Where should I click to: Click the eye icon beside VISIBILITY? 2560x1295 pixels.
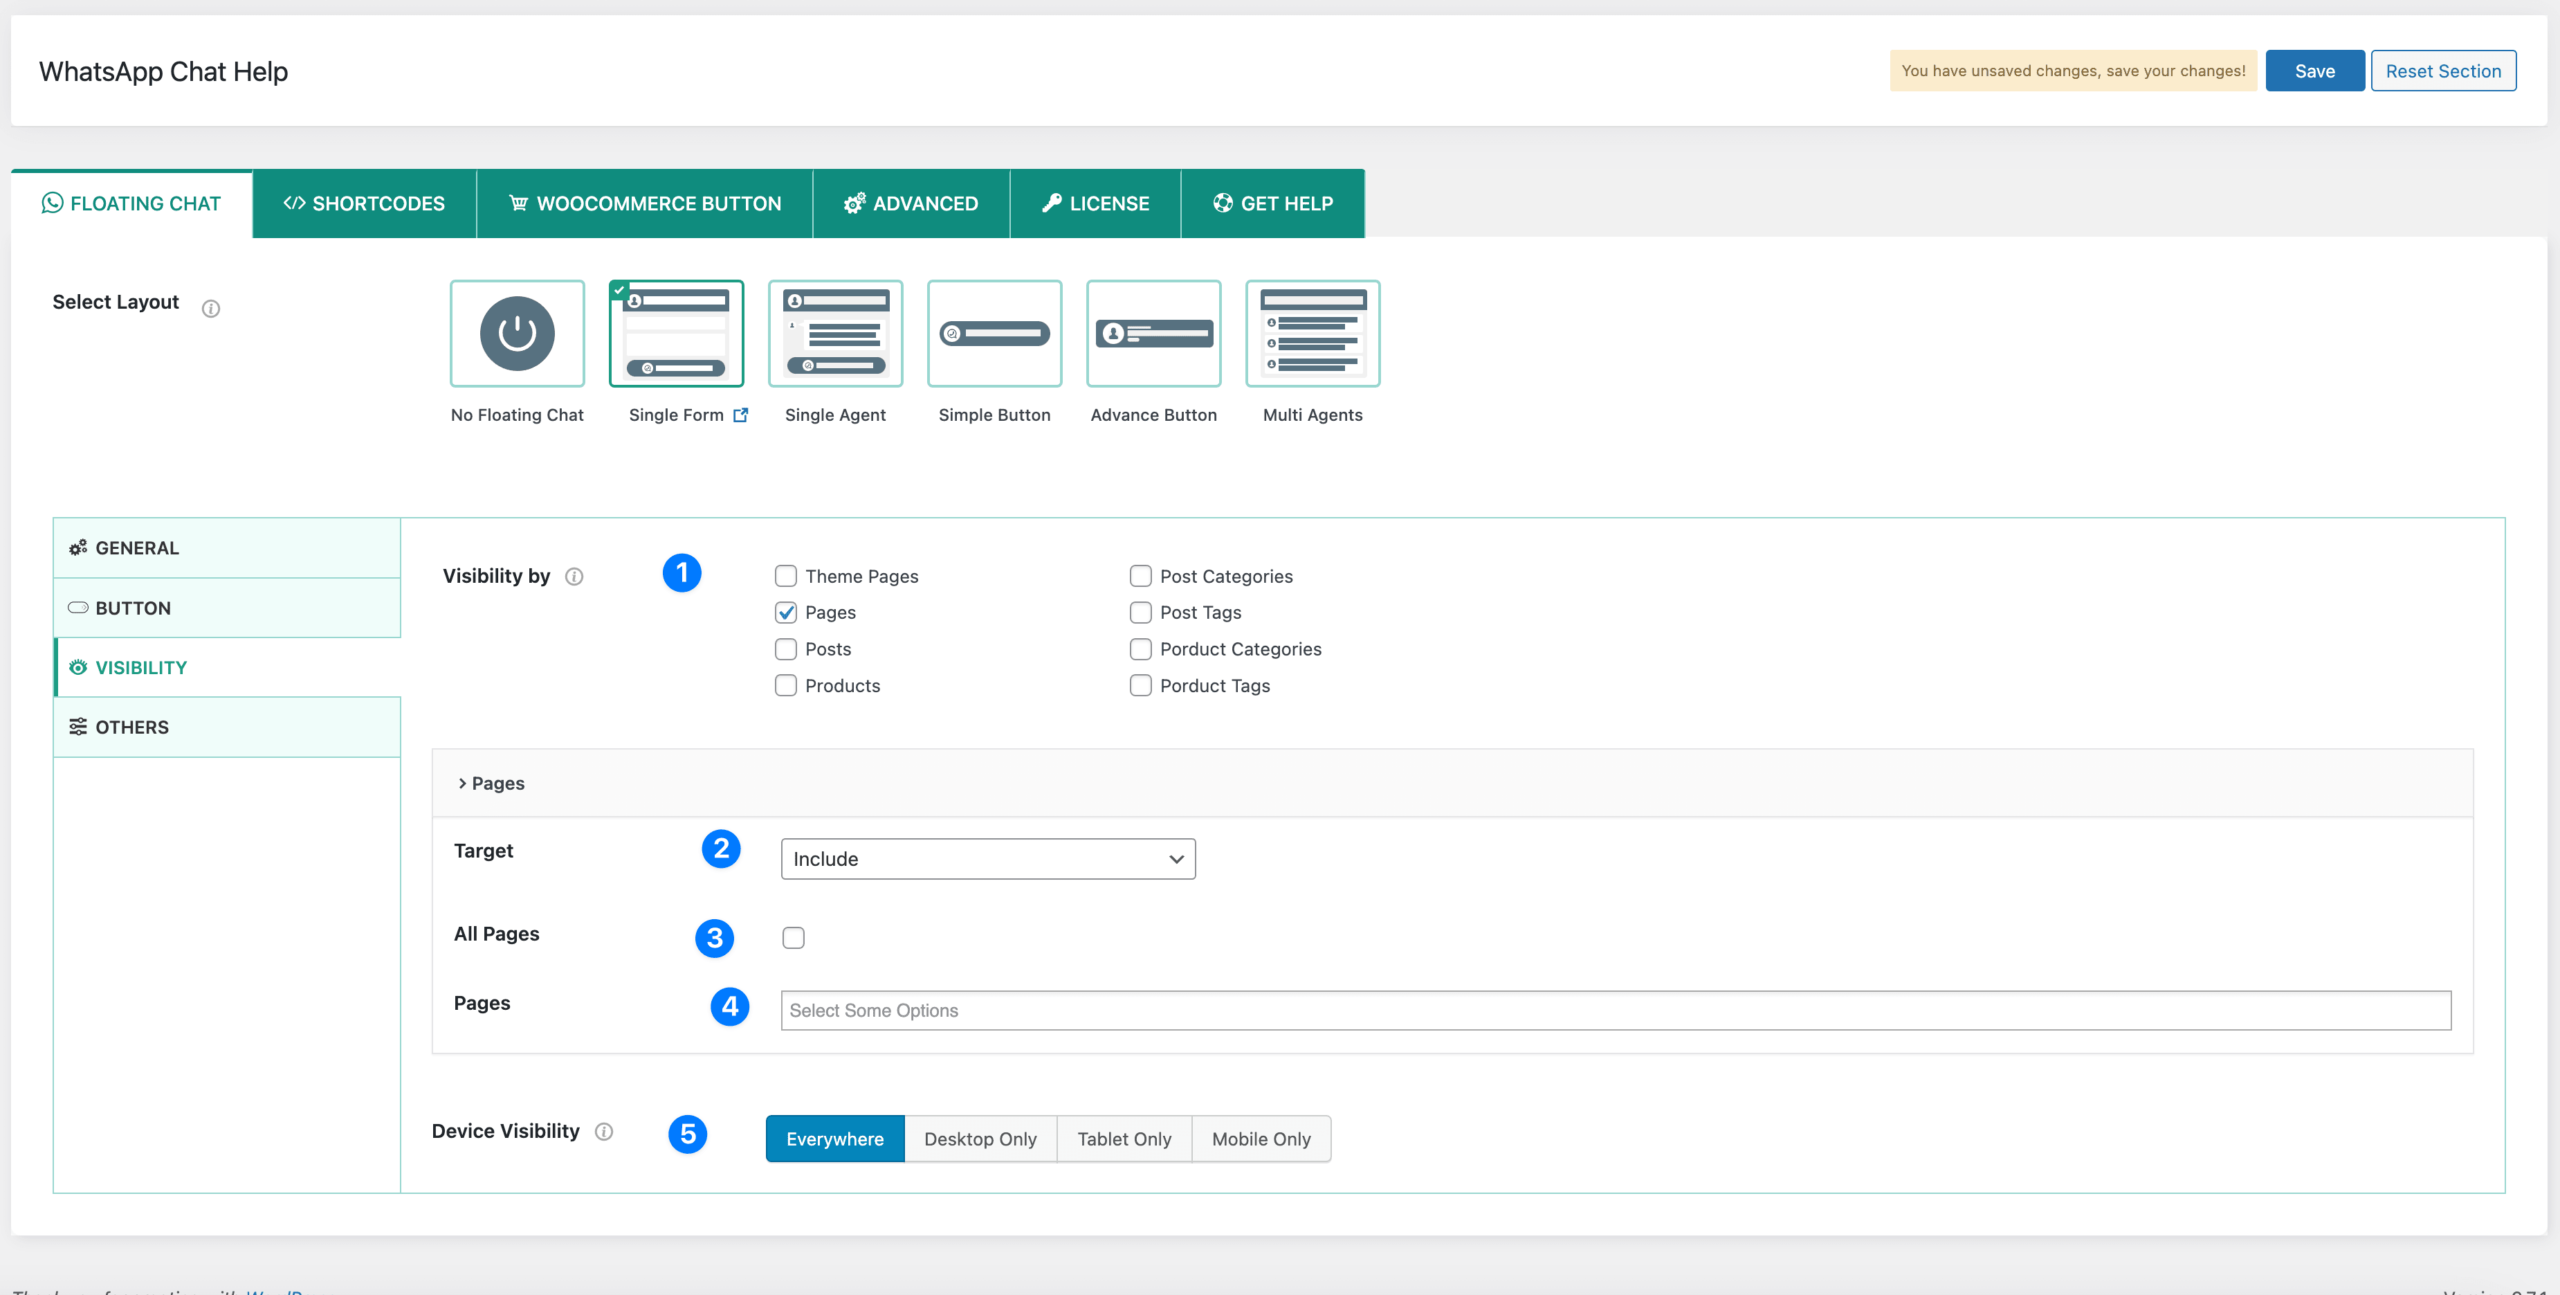click(78, 667)
